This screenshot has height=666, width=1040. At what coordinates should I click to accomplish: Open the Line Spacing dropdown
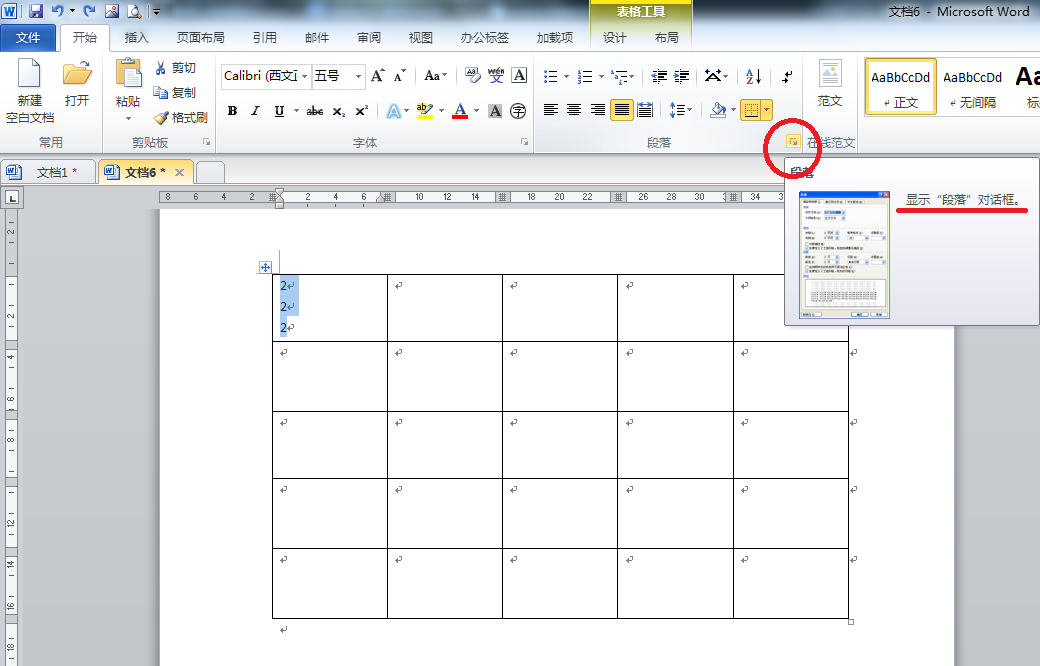click(x=681, y=109)
